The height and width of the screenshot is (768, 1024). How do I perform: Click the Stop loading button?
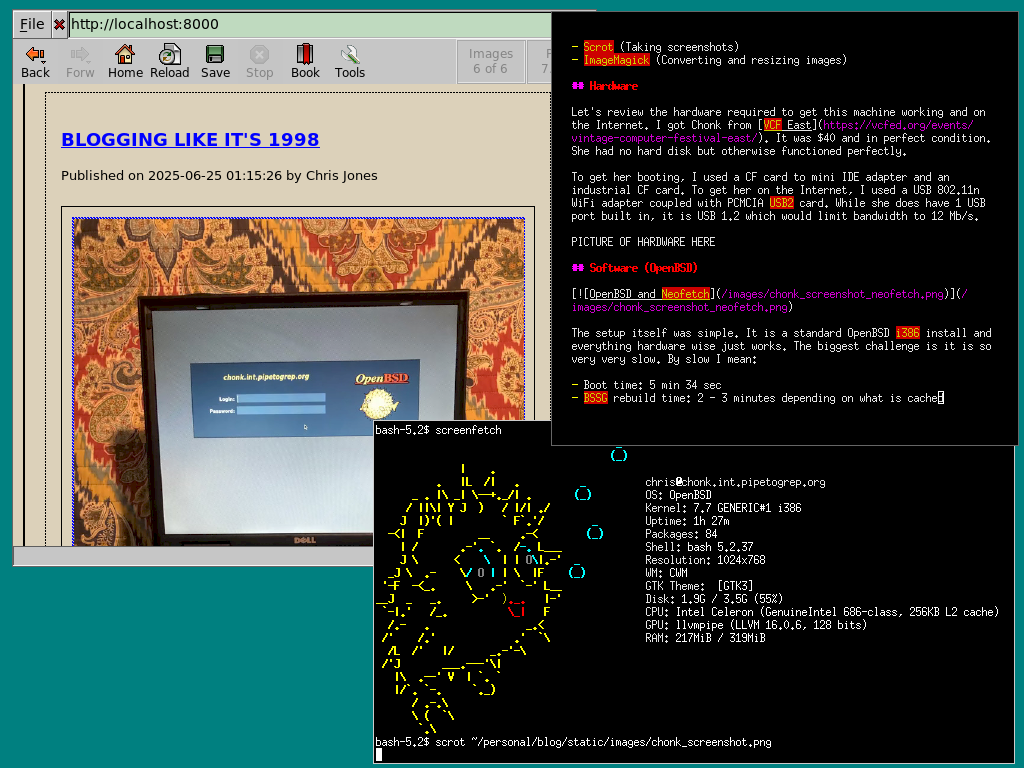(259, 62)
